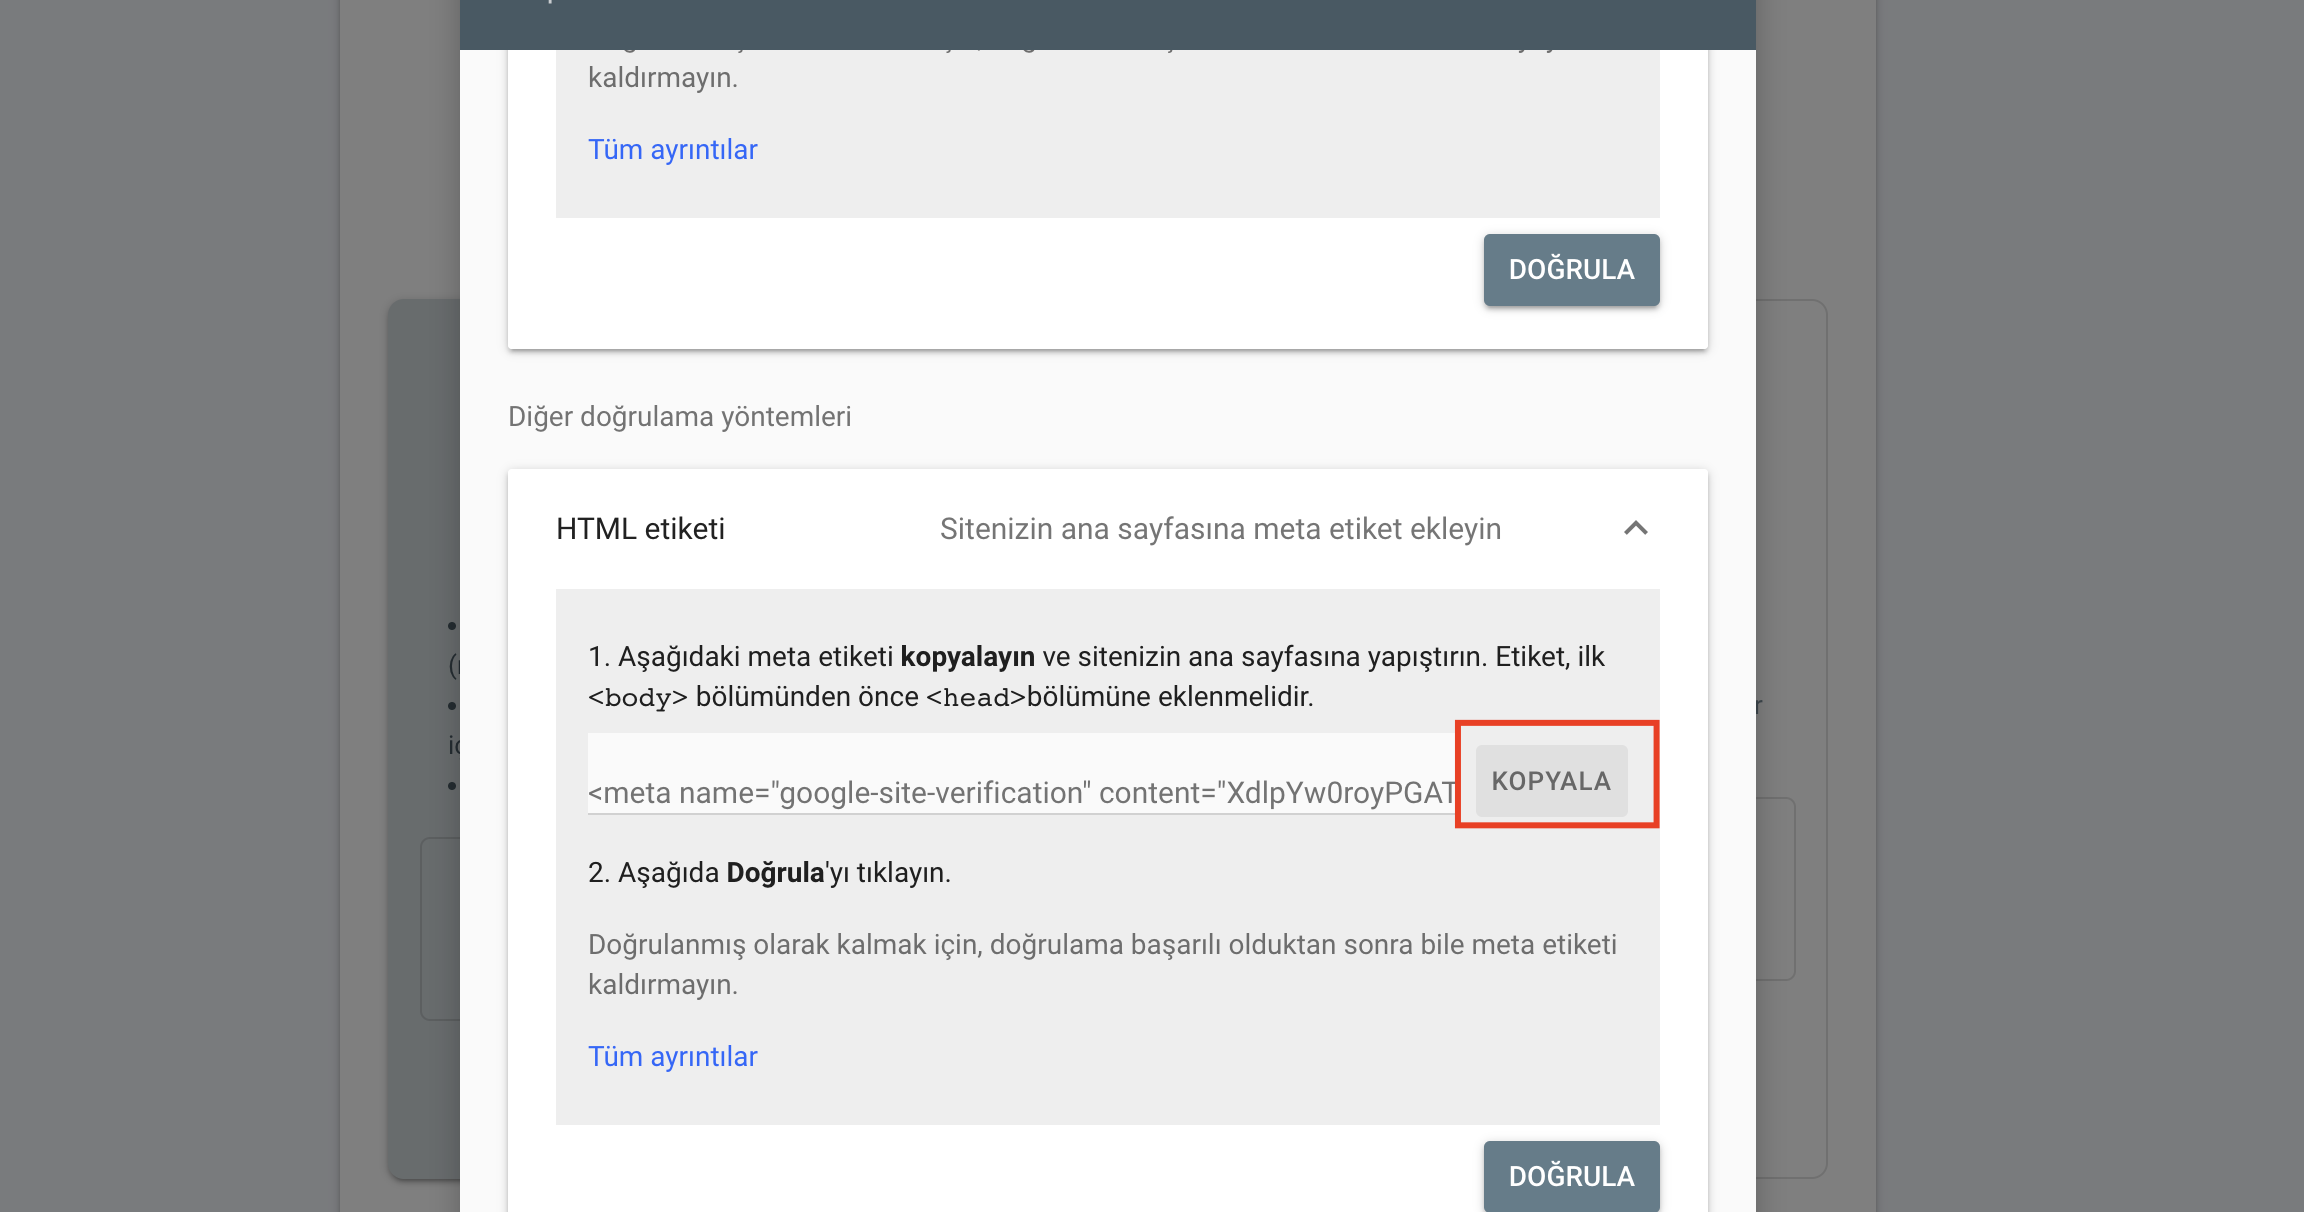Click the top DOĞRULA button

pos(1570,269)
